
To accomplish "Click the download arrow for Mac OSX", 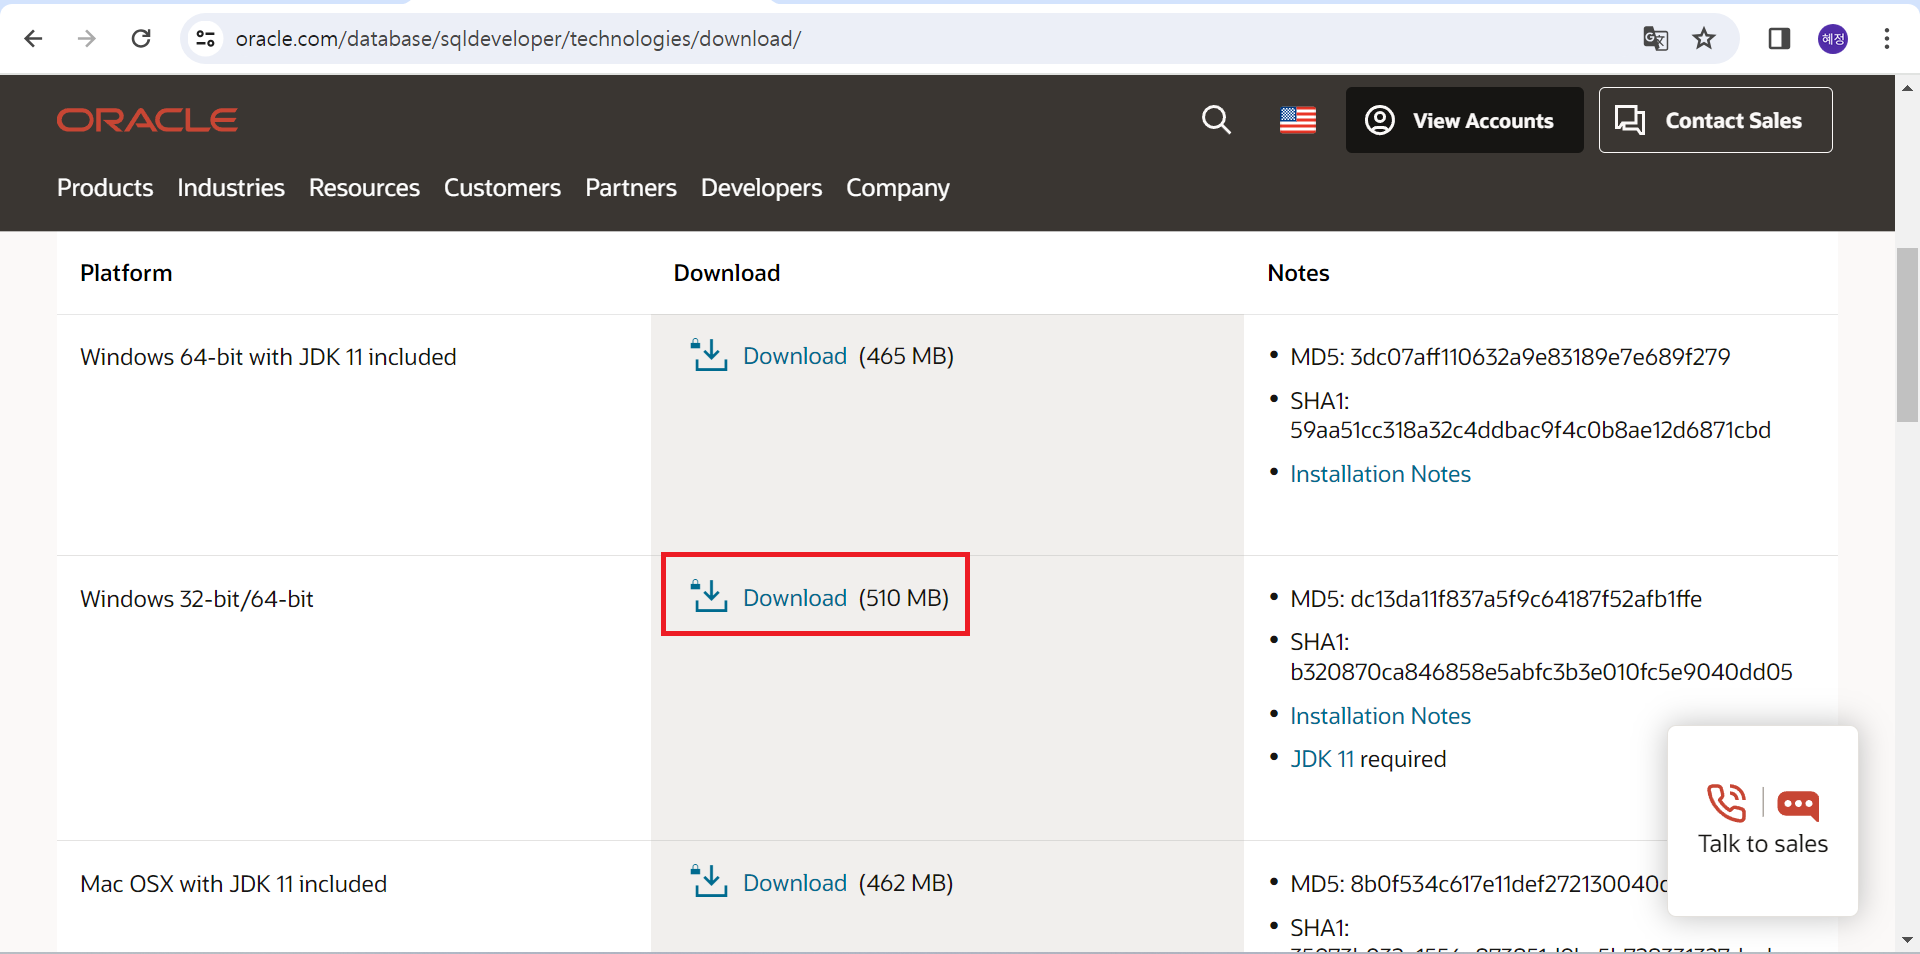I will 709,882.
